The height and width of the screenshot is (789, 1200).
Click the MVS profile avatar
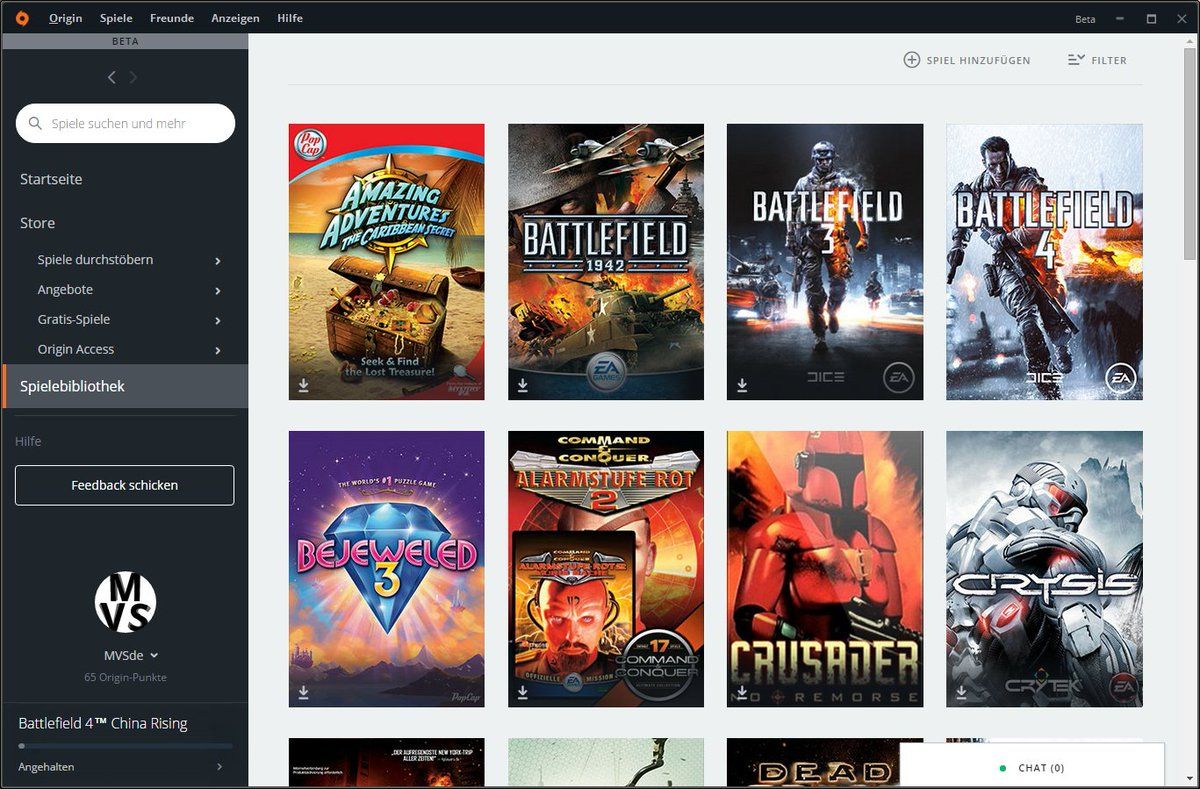point(125,602)
